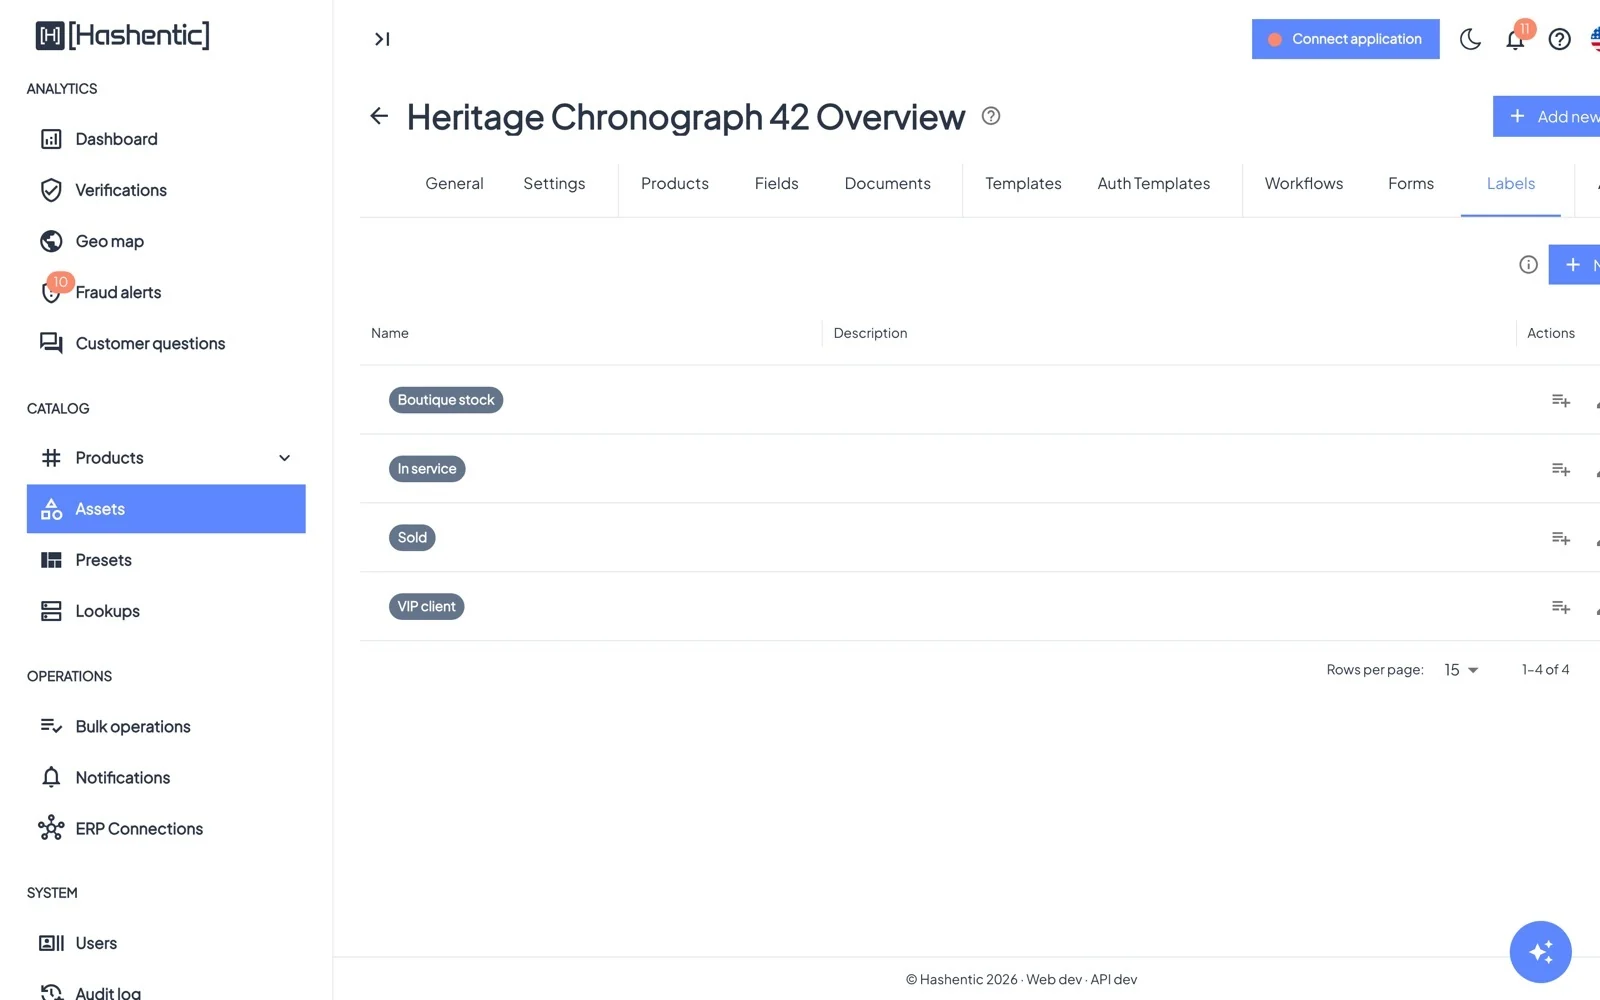Viewport: 1600px width, 1000px height.
Task: Toggle dark mode moon icon
Action: [1470, 39]
